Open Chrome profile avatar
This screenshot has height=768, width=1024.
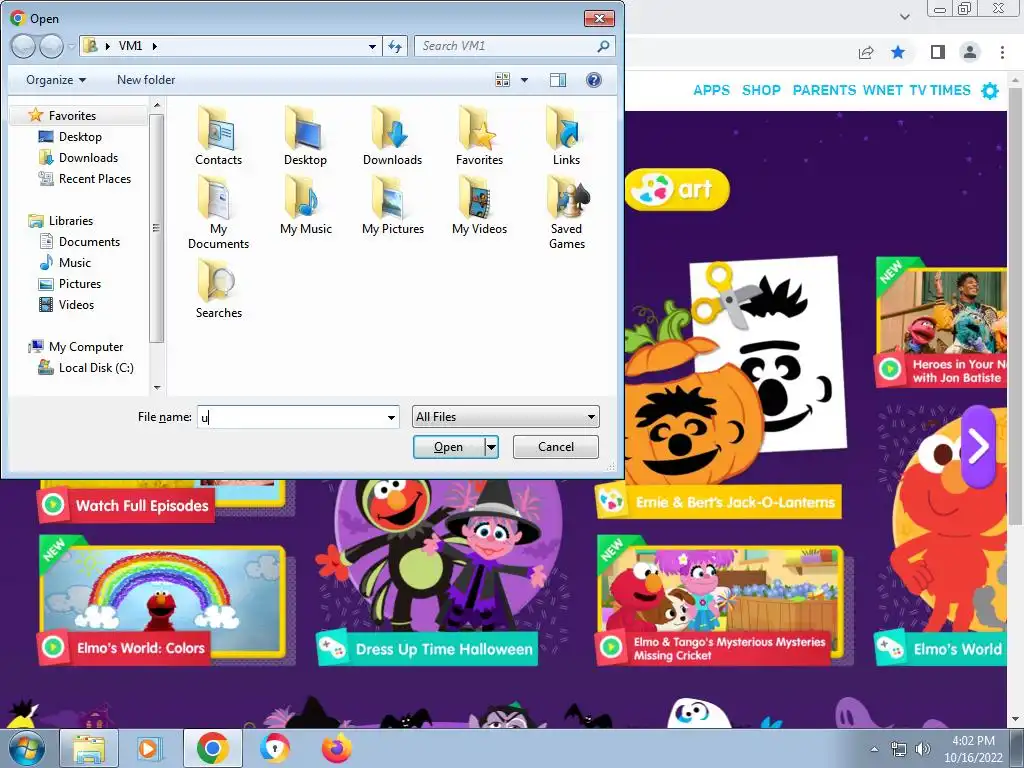(x=970, y=52)
